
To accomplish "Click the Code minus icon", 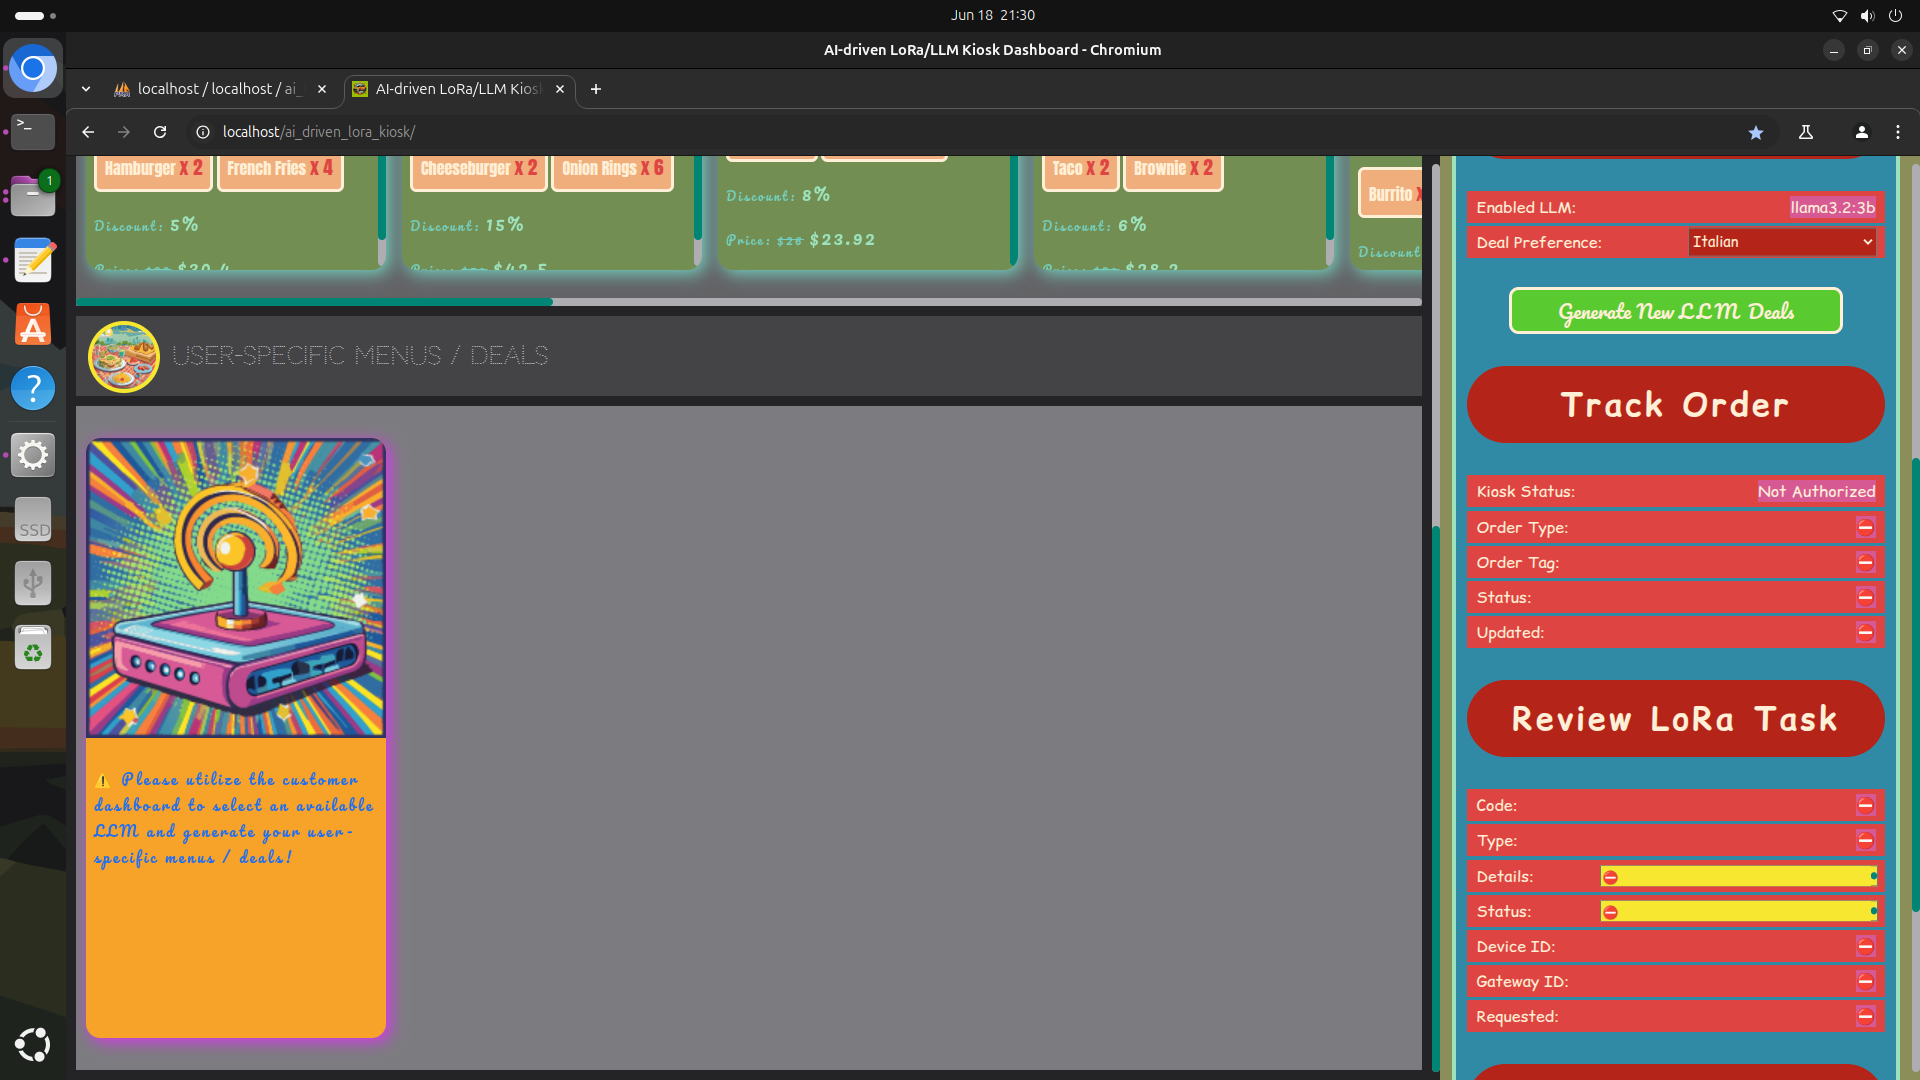I will pos(1865,805).
